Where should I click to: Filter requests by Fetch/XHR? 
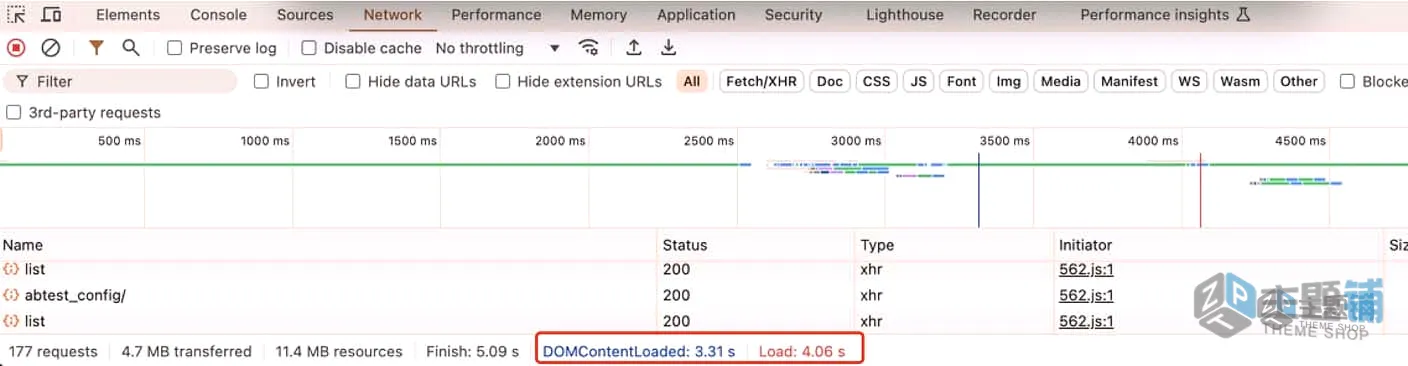click(x=762, y=82)
